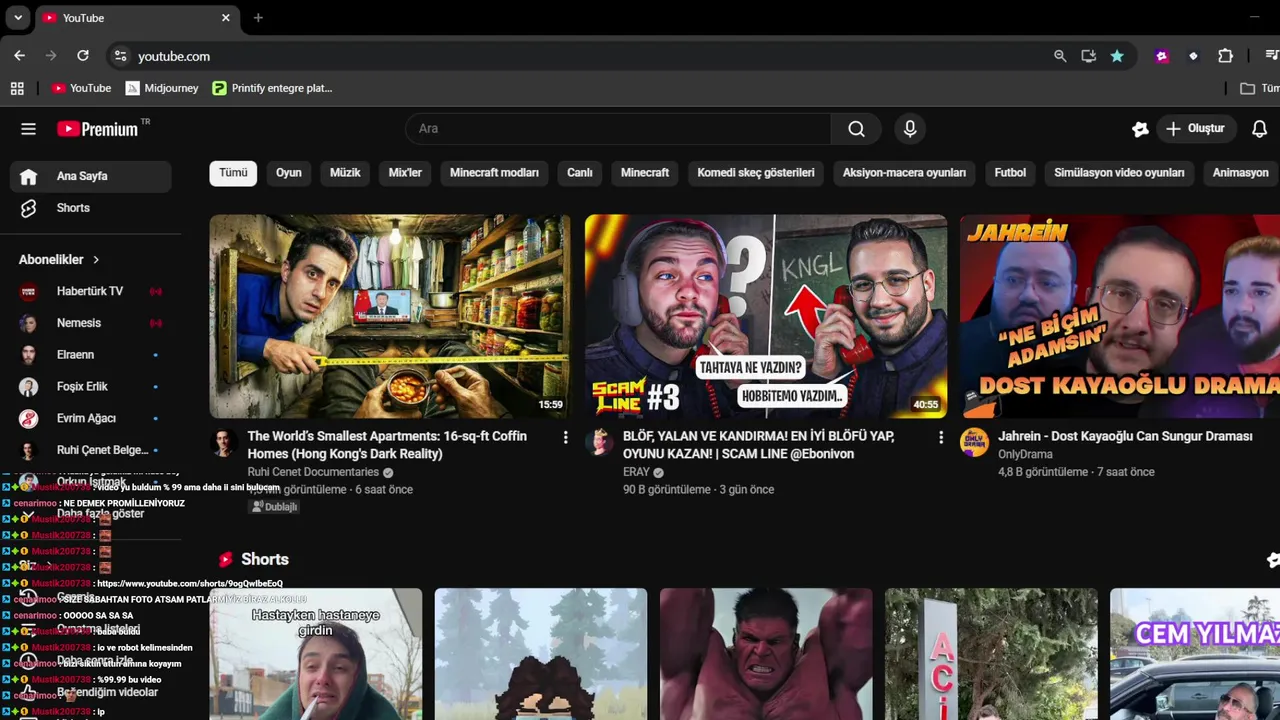Select the Canlı filter chip
Viewport: 1280px width, 720px height.
coord(580,173)
